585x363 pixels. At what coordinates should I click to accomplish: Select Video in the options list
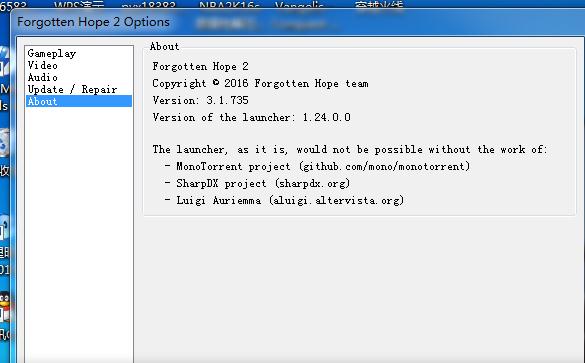coord(43,65)
